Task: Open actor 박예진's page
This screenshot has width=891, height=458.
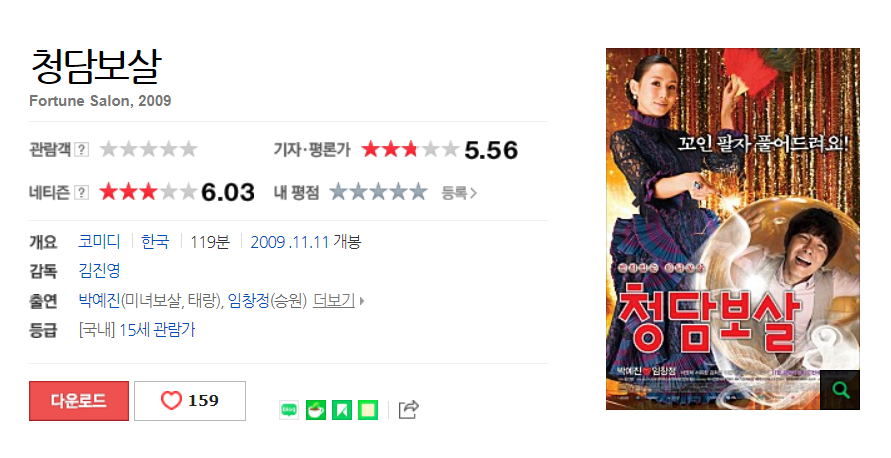Action: (99, 300)
